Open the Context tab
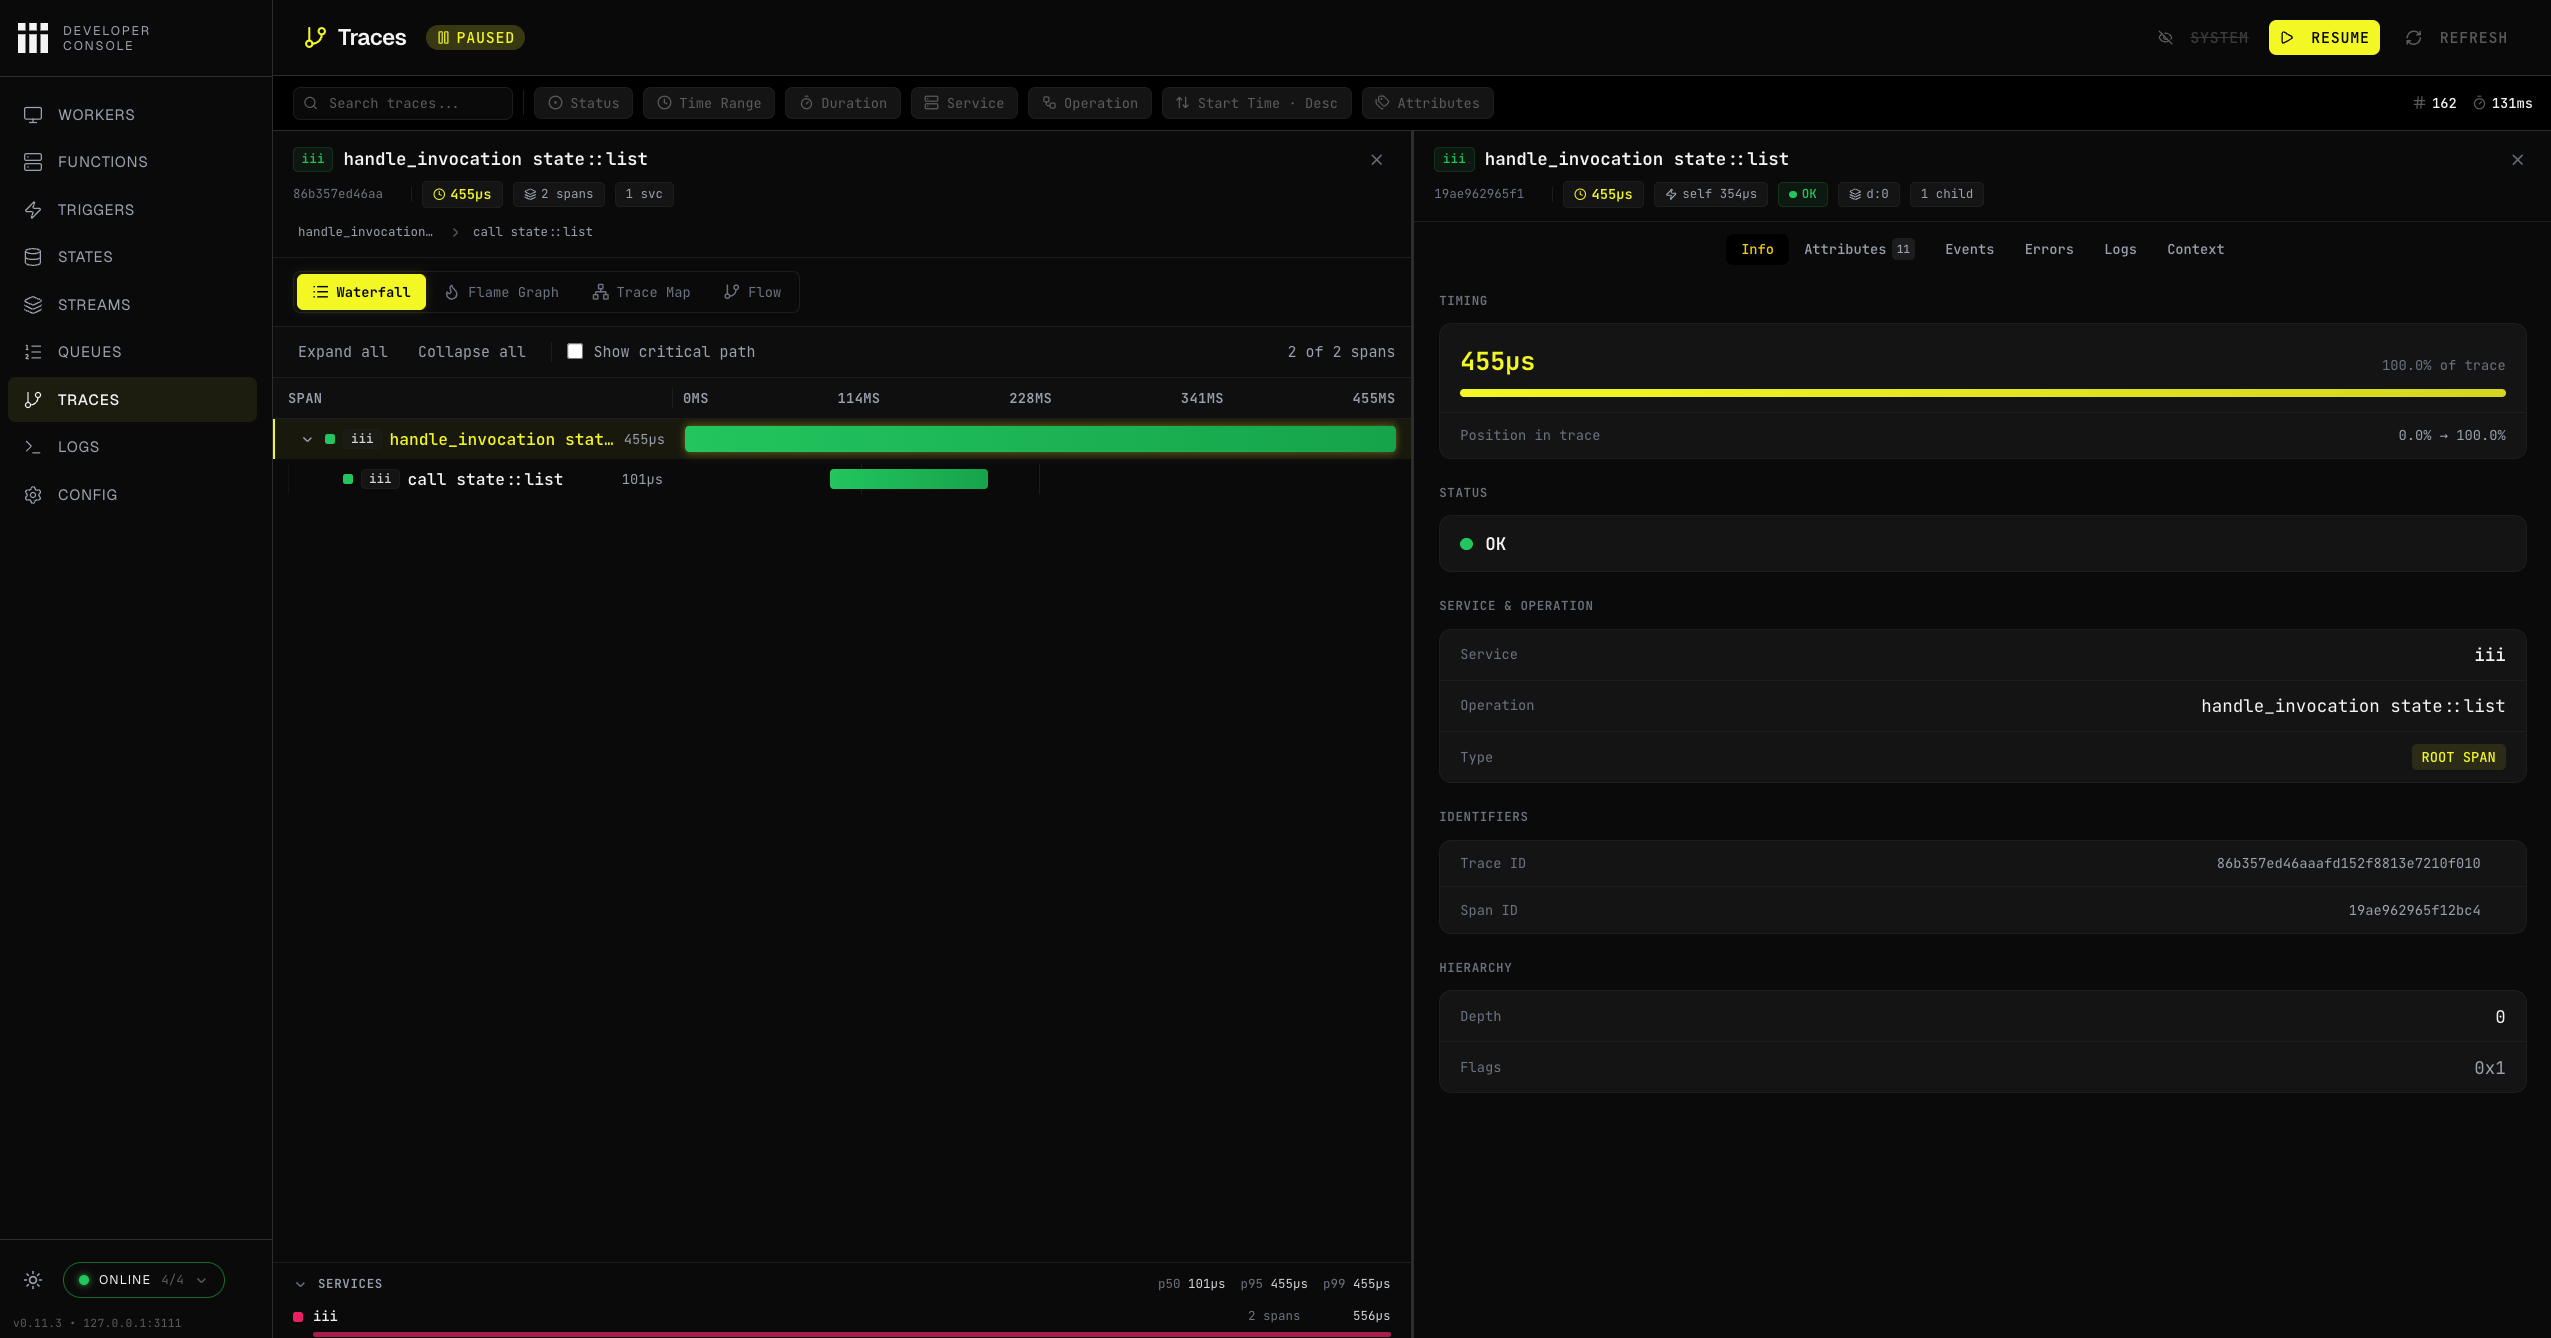Viewport: 2551px width, 1338px height. [2195, 250]
